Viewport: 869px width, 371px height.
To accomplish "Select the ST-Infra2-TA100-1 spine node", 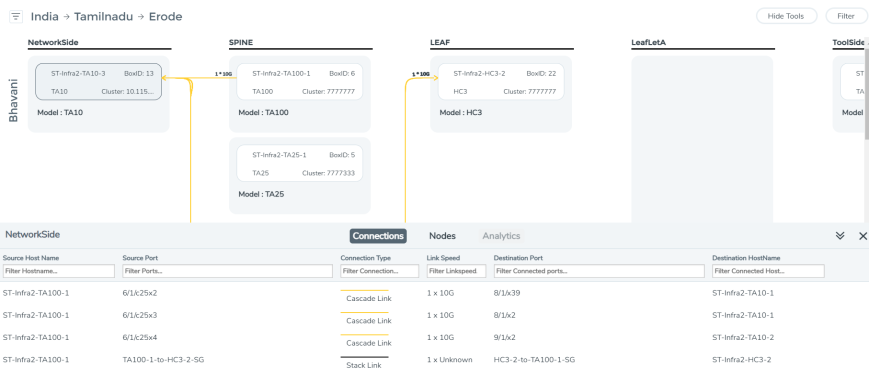I will pyautogui.click(x=300, y=82).
